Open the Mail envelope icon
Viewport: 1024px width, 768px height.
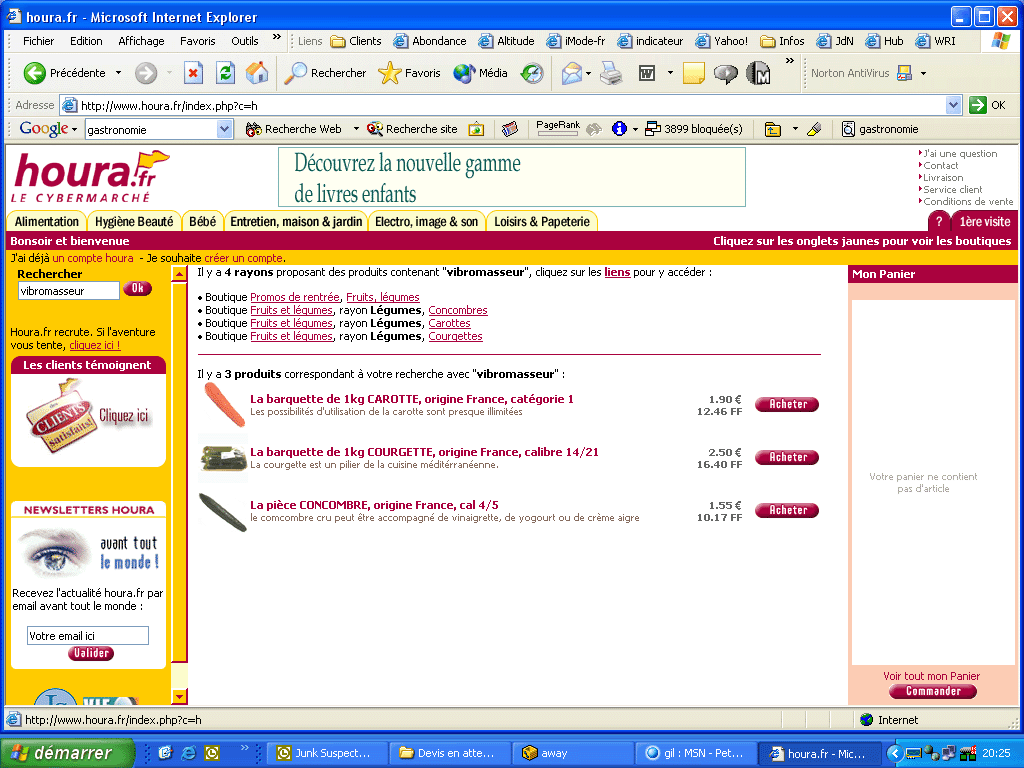tap(571, 73)
